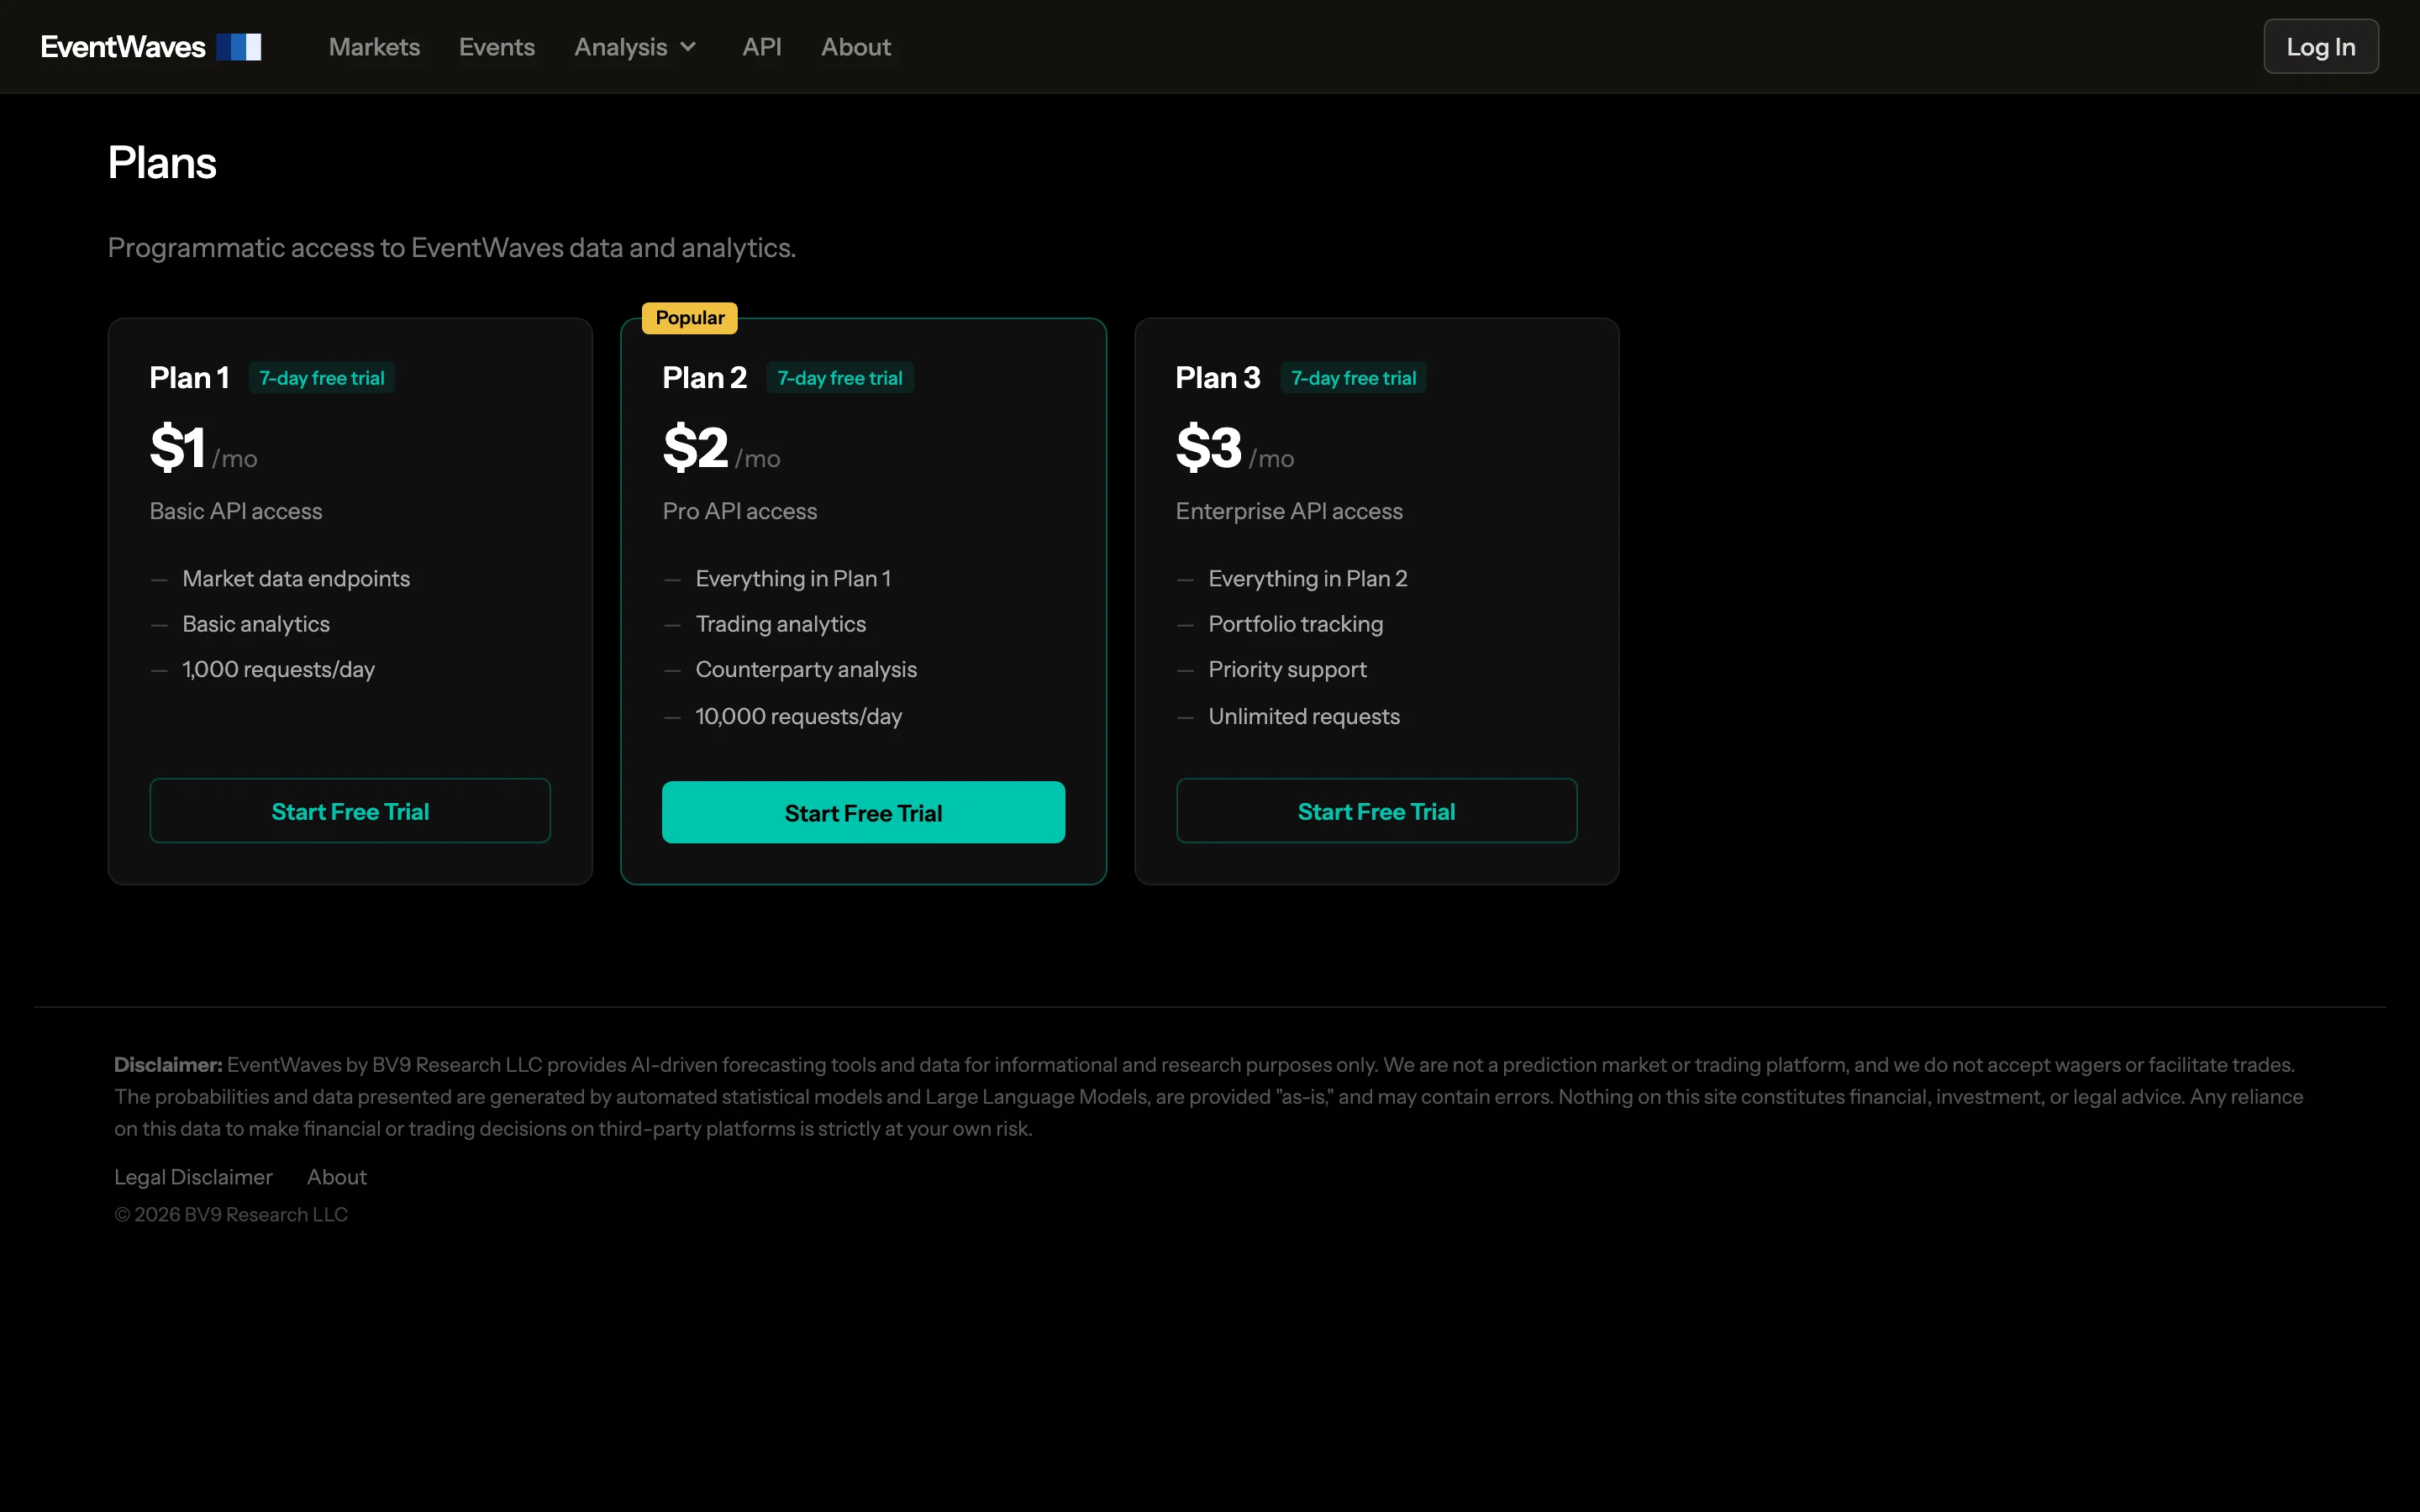Click the chevron next to Analysis
The width and height of the screenshot is (2420, 1512).
tap(688, 47)
